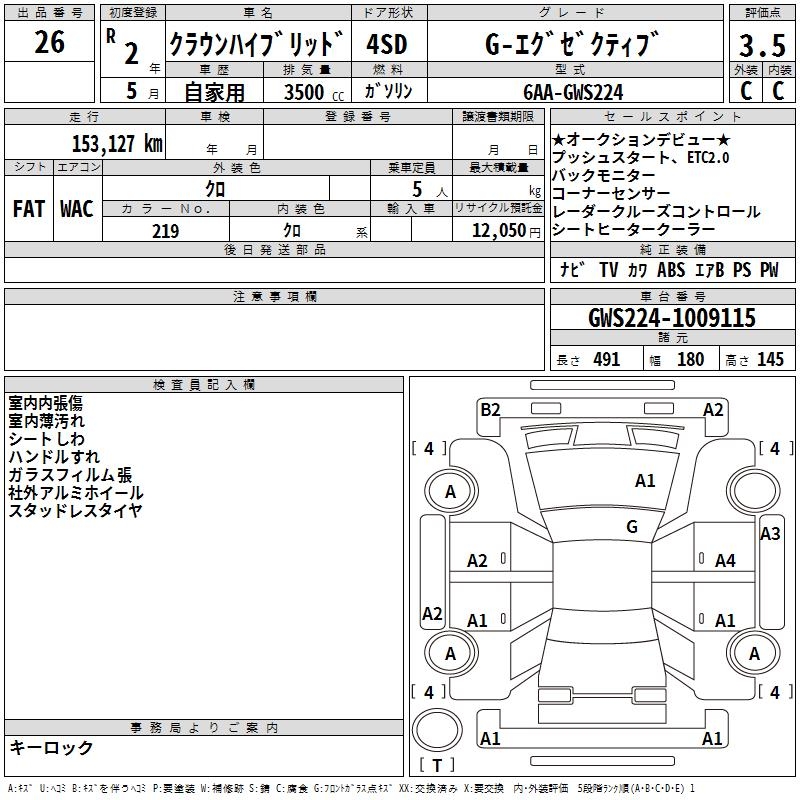
Task: Select the TV equipment entry
Action: 609,270
